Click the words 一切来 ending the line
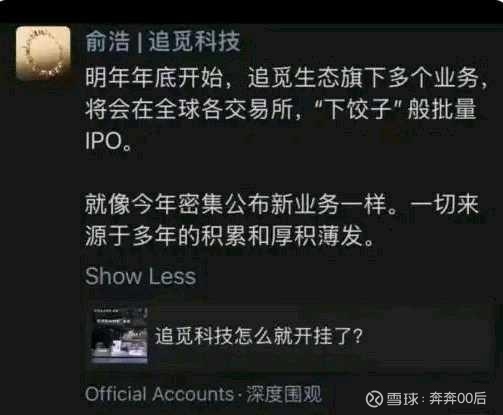The width and height of the screenshot is (503, 415). [444, 204]
